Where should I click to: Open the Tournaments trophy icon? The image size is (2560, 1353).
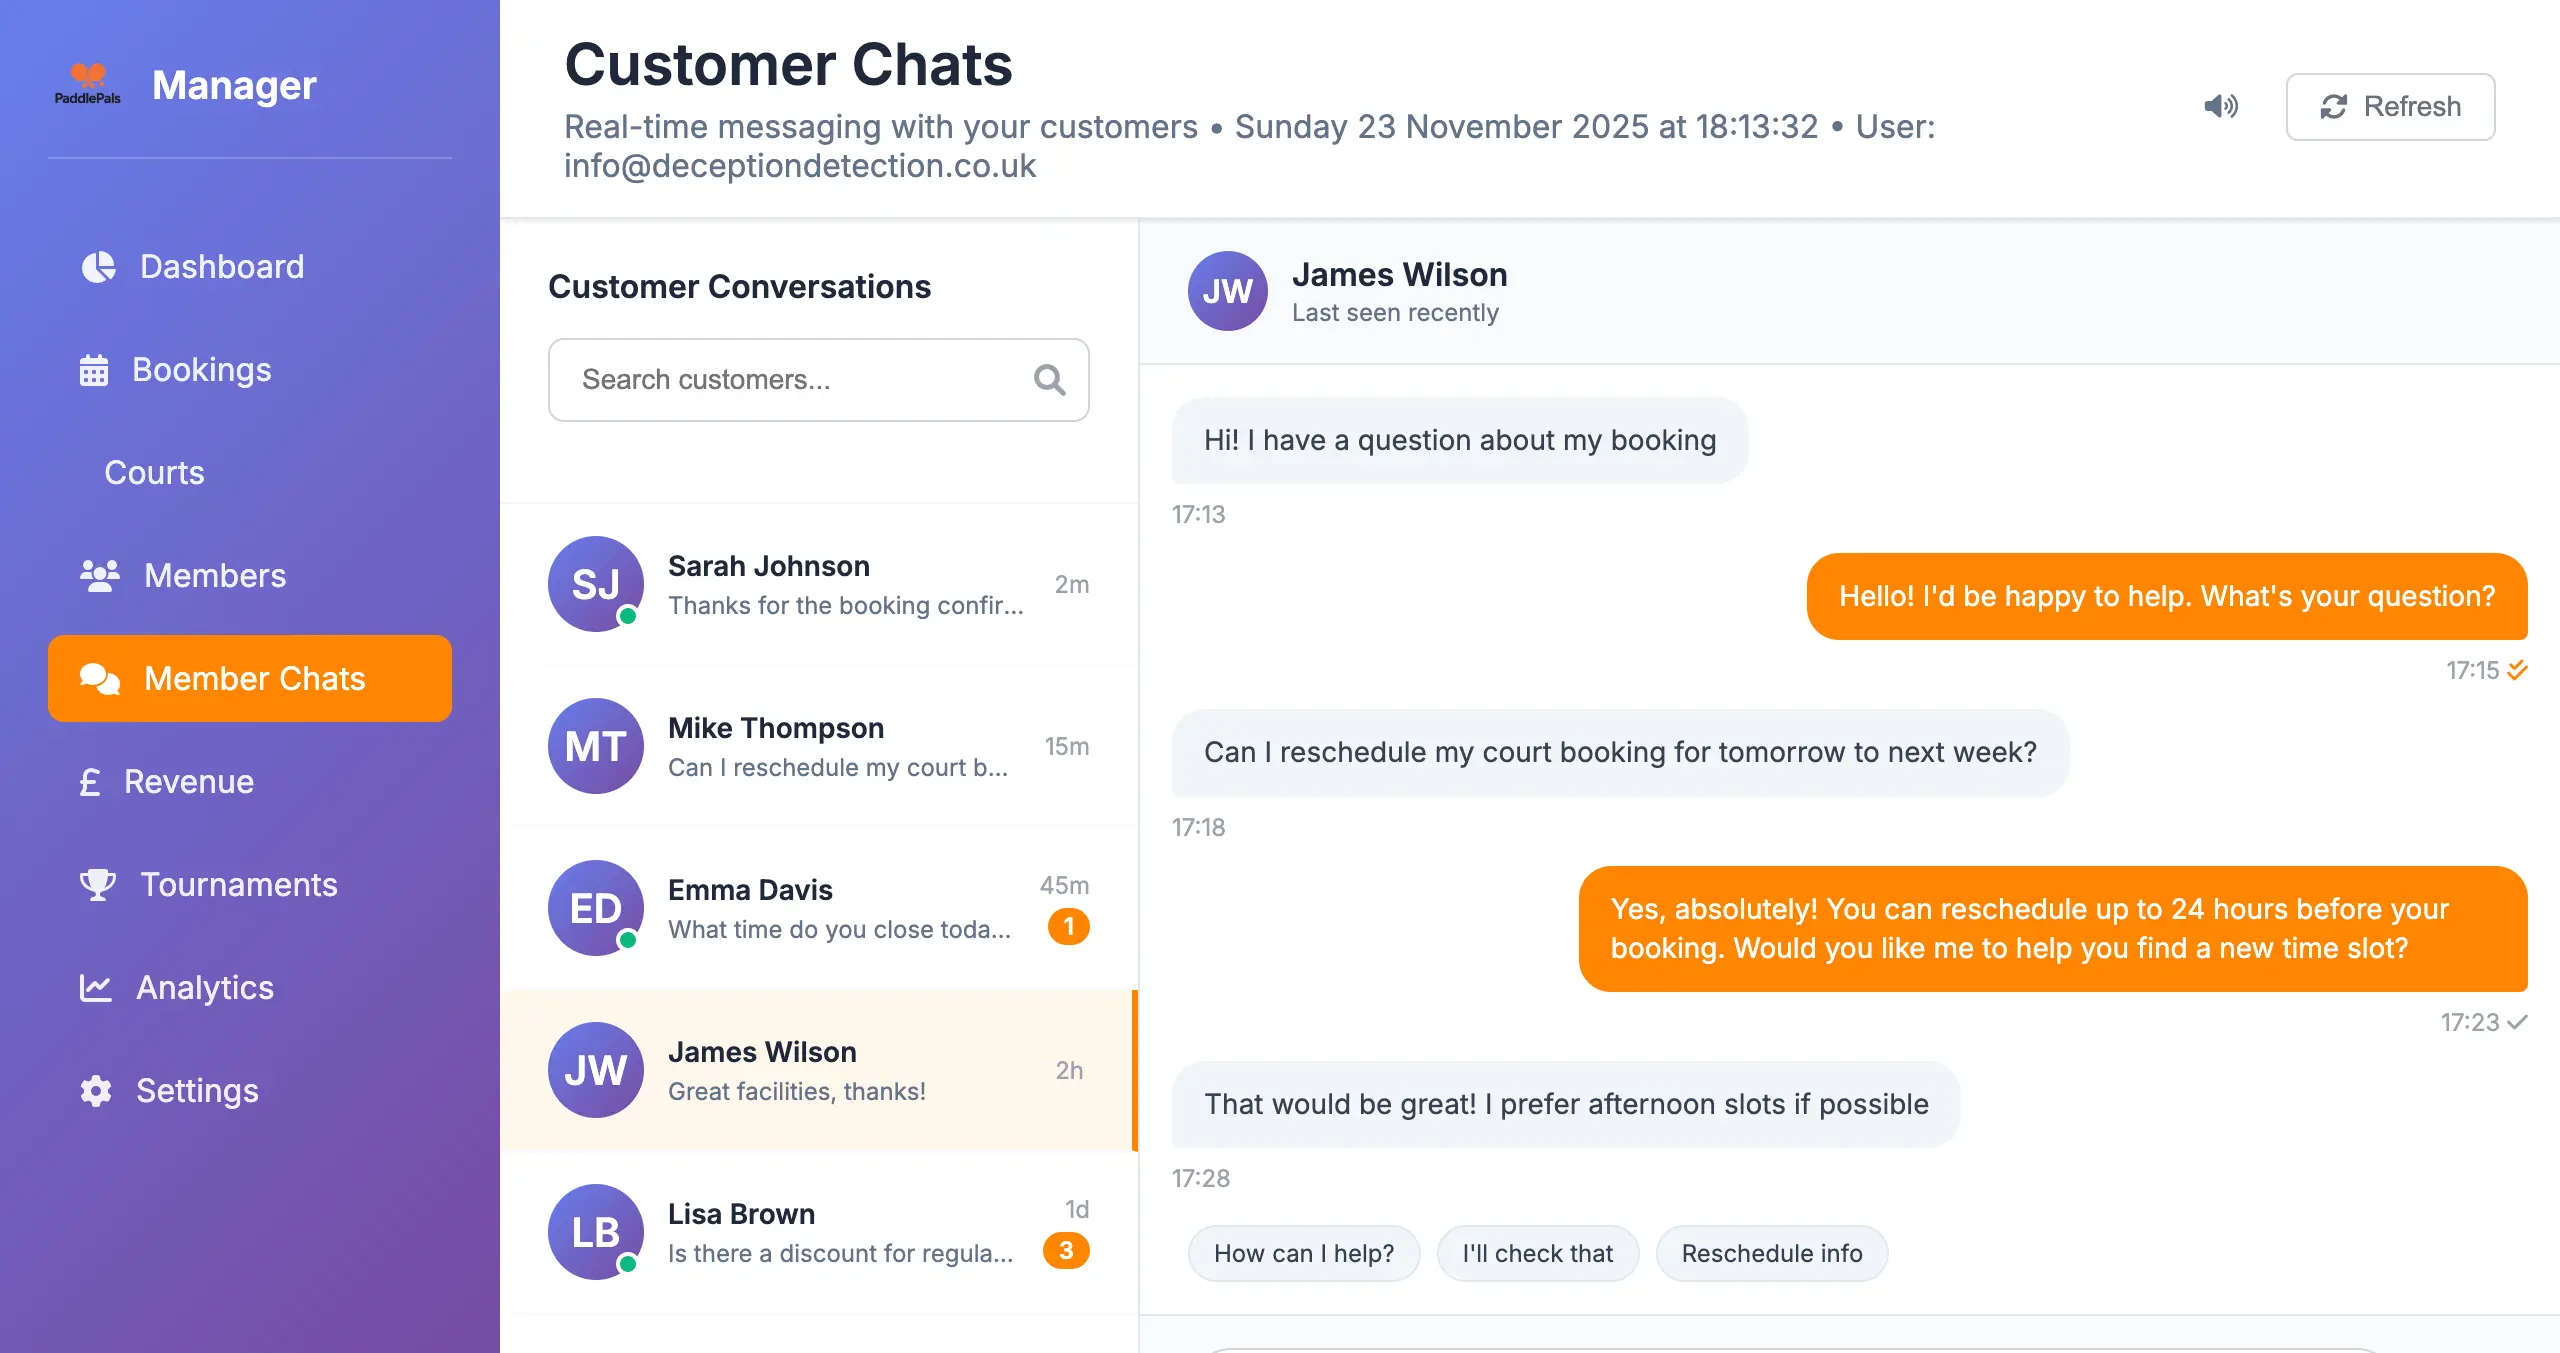[96, 884]
